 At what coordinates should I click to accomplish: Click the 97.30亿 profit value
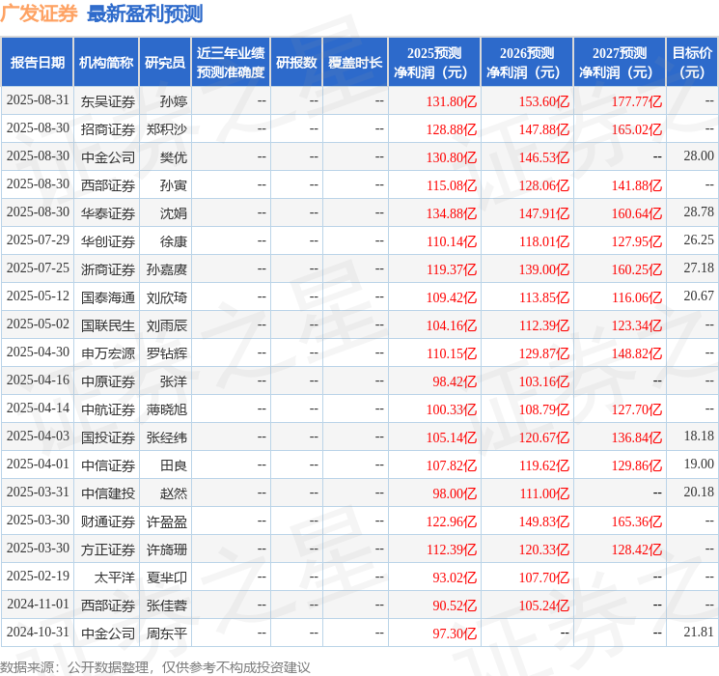[454, 633]
